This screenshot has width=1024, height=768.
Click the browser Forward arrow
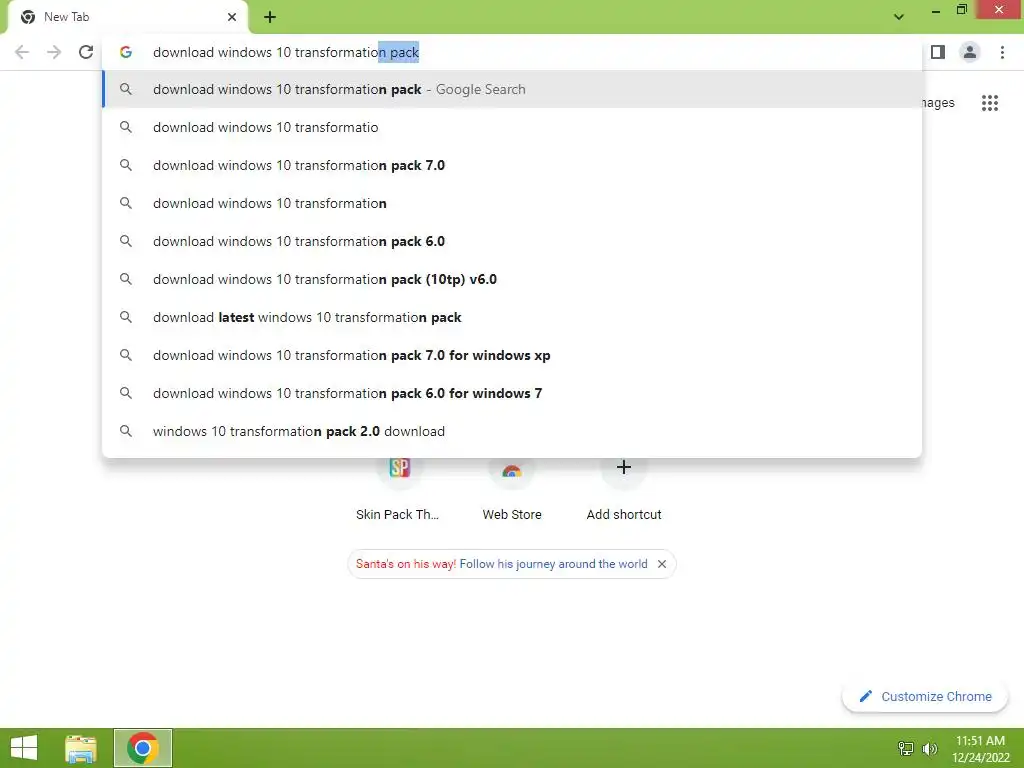click(54, 52)
